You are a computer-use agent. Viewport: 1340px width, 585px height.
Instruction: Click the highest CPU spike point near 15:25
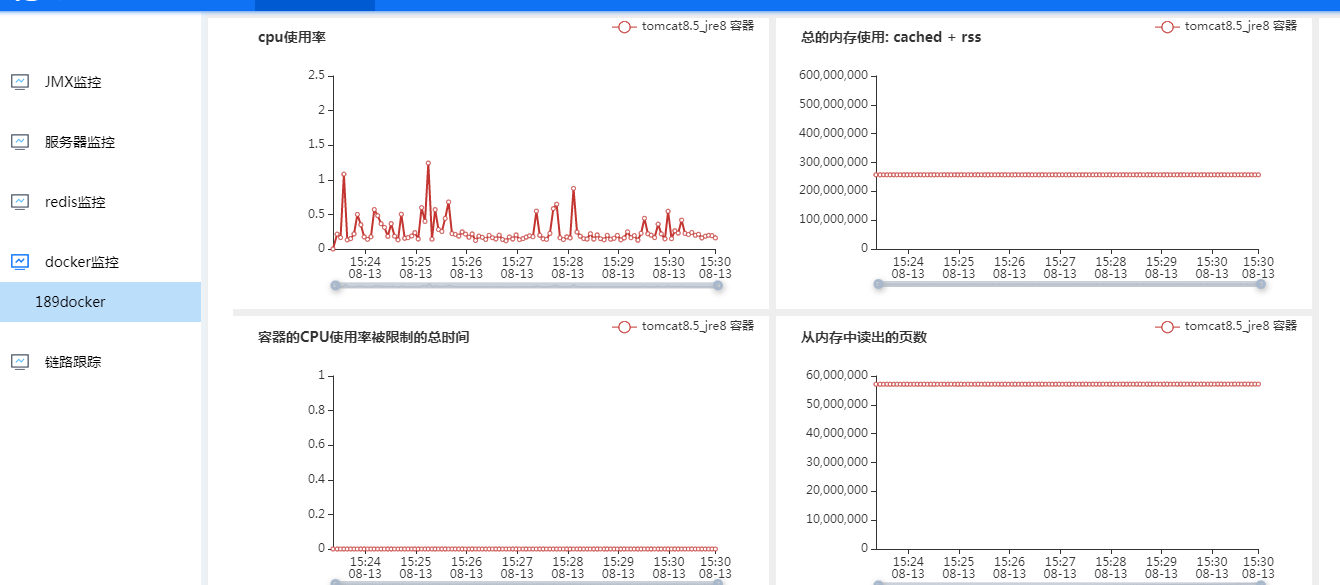click(428, 163)
